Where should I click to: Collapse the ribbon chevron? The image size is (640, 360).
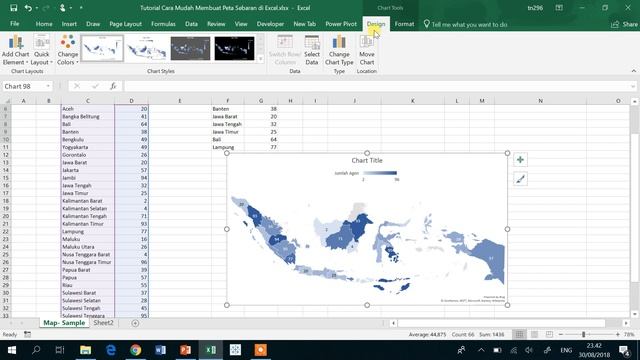coord(633,71)
